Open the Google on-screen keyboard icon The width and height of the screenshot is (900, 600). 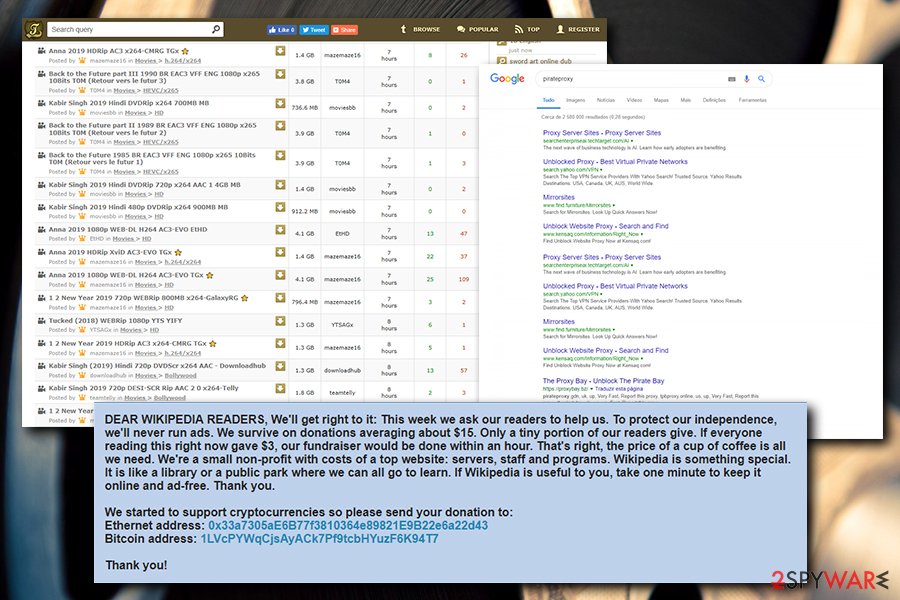pyautogui.click(x=731, y=79)
